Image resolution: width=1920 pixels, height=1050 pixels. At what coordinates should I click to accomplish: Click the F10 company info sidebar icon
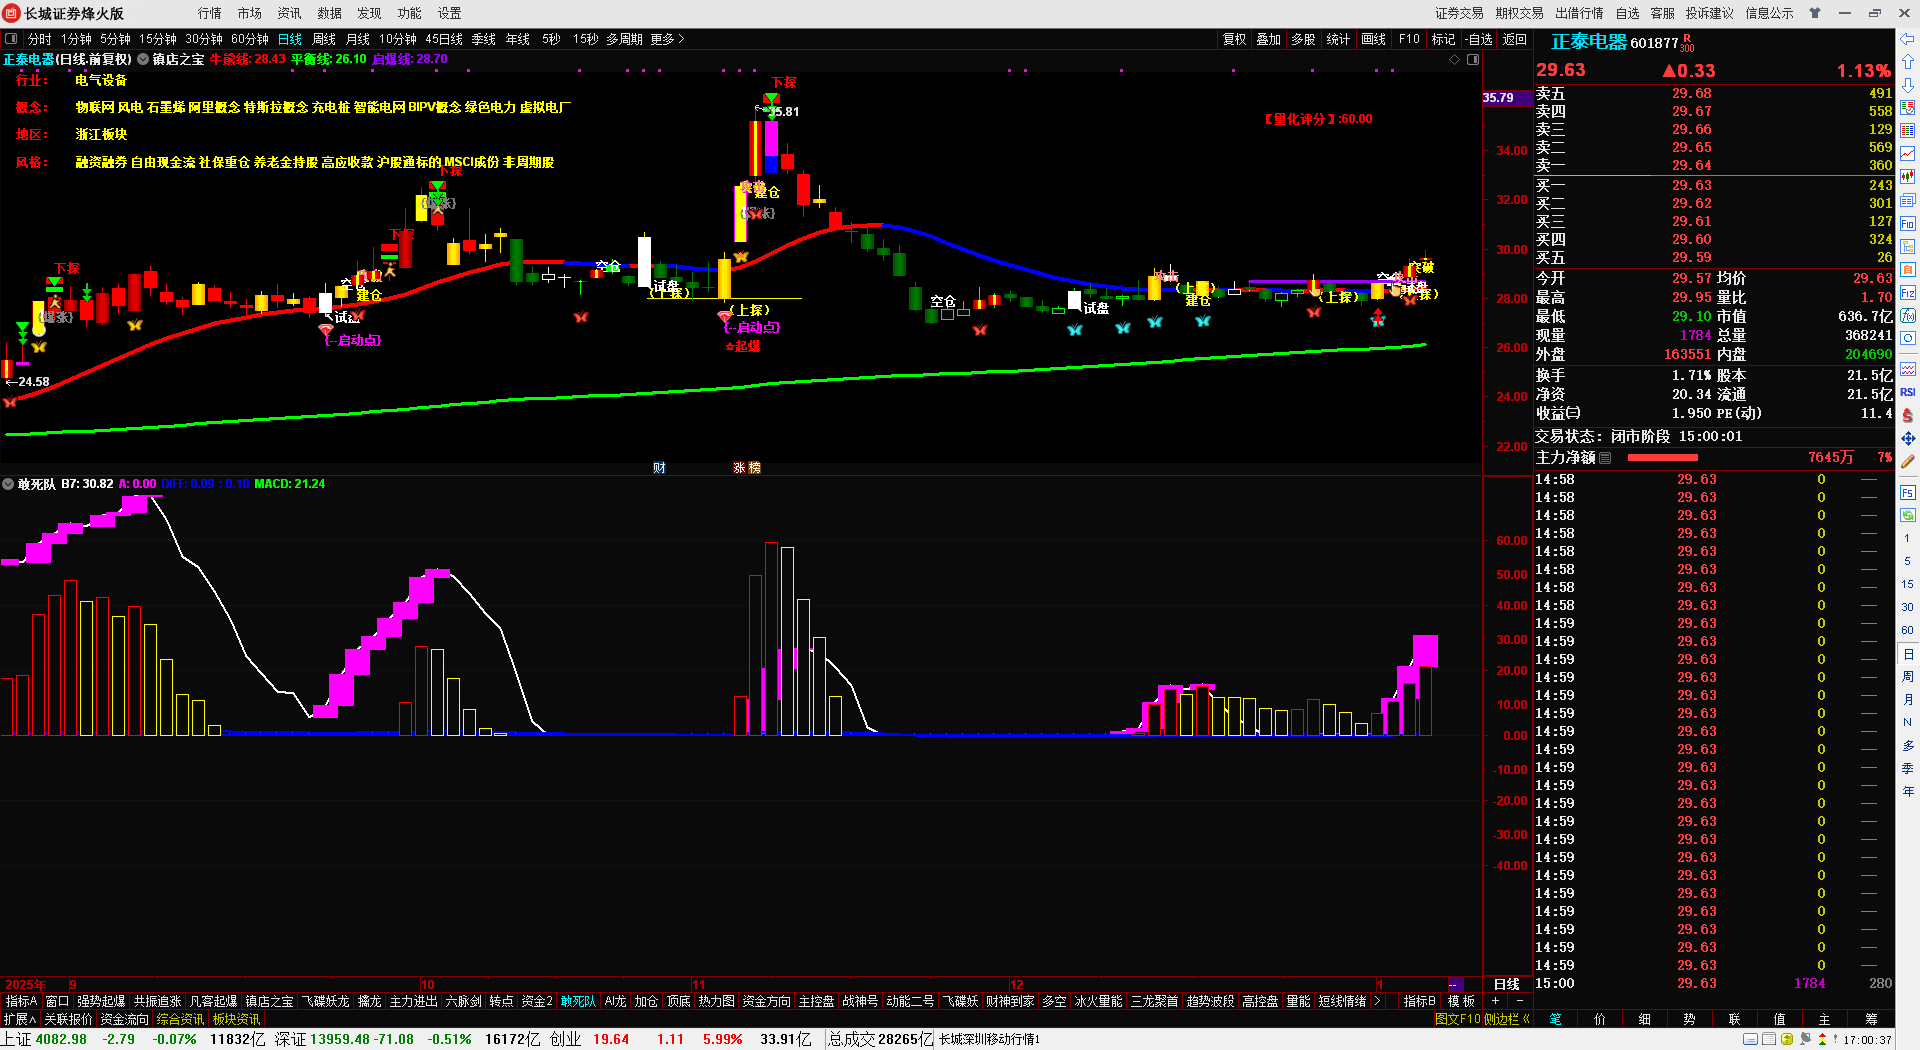pyautogui.click(x=1908, y=224)
